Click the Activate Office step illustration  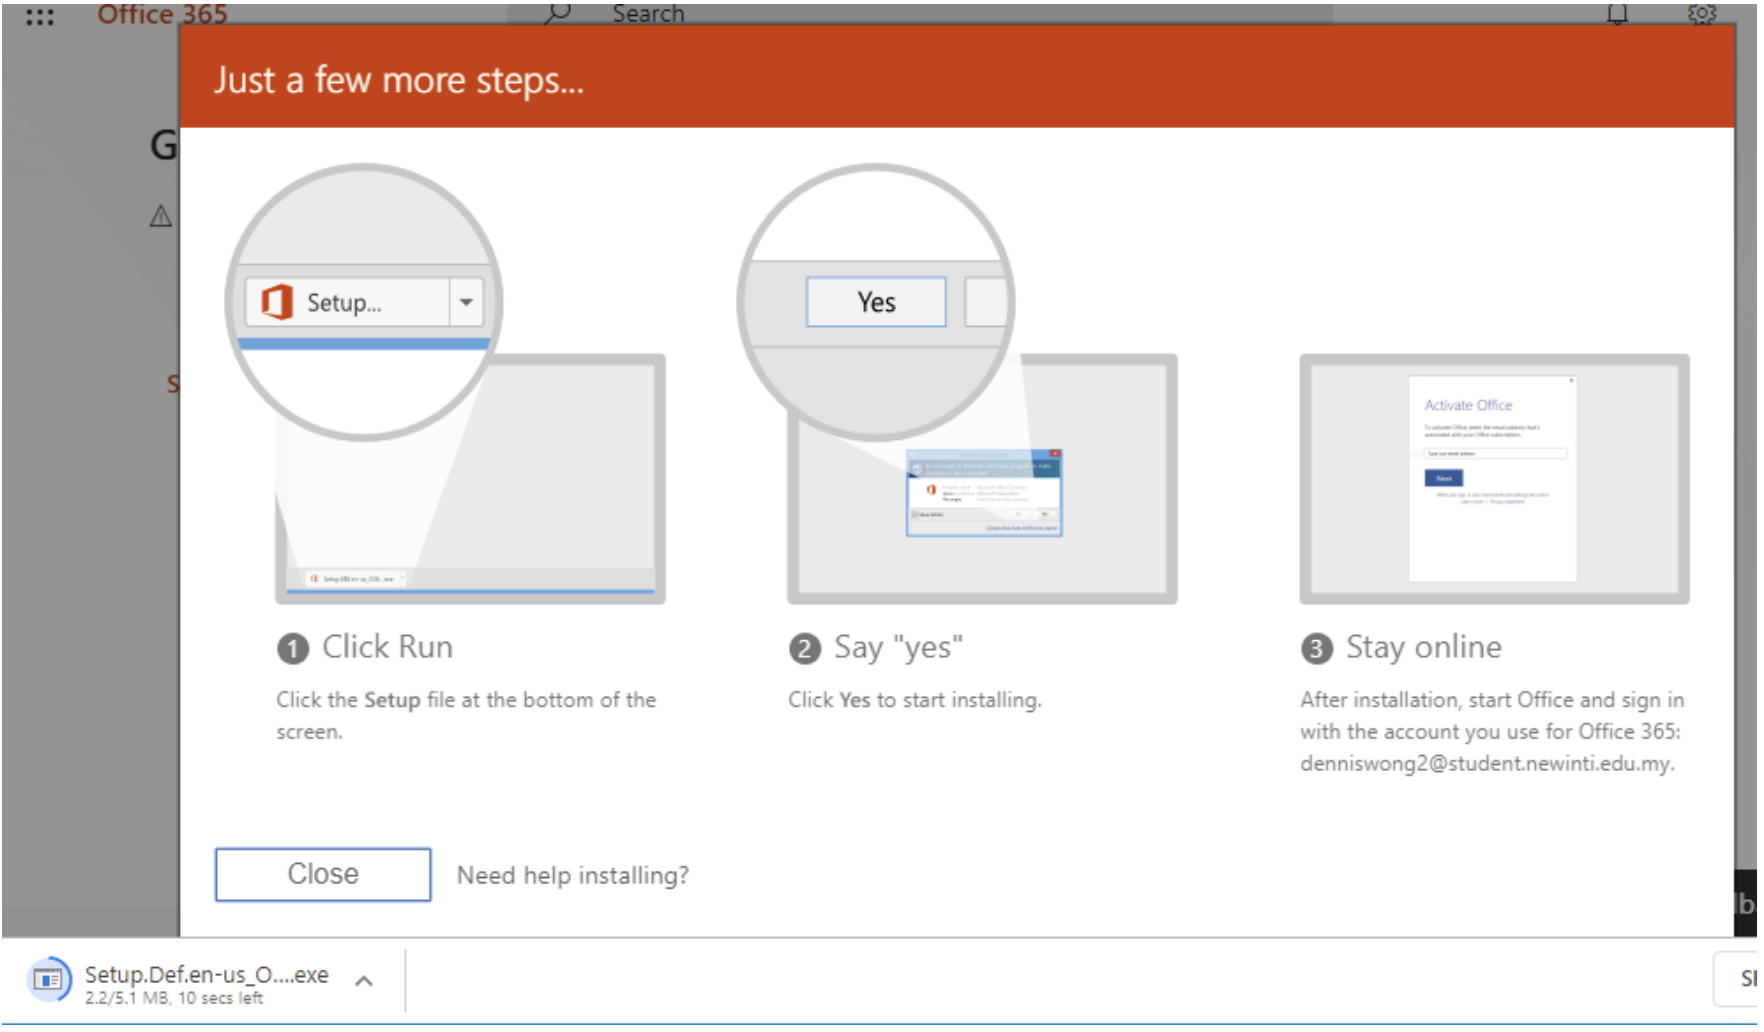point(1494,478)
